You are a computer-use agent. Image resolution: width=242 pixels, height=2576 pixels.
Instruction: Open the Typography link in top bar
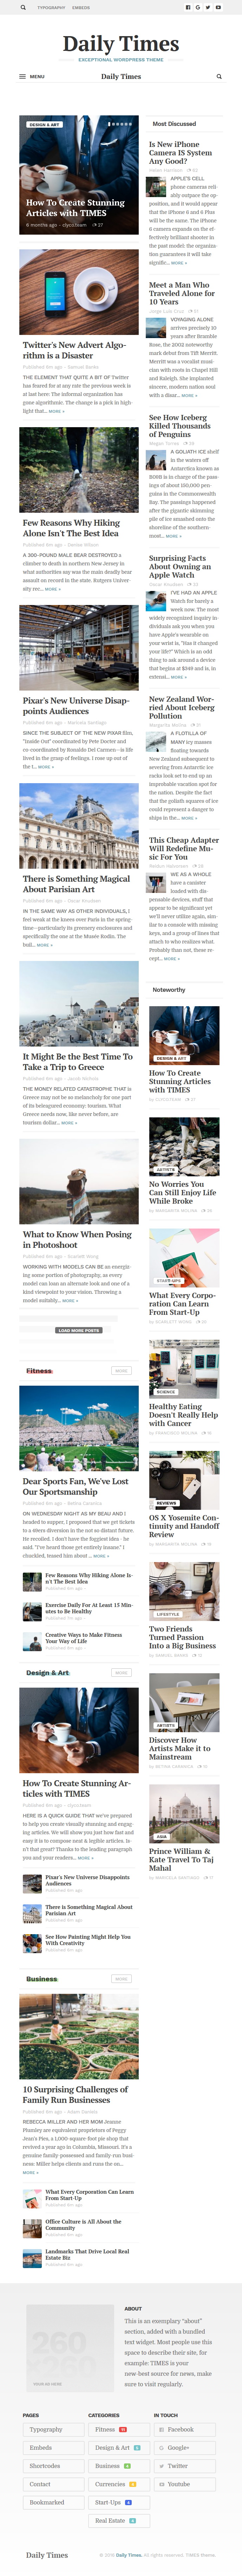coord(51,7)
